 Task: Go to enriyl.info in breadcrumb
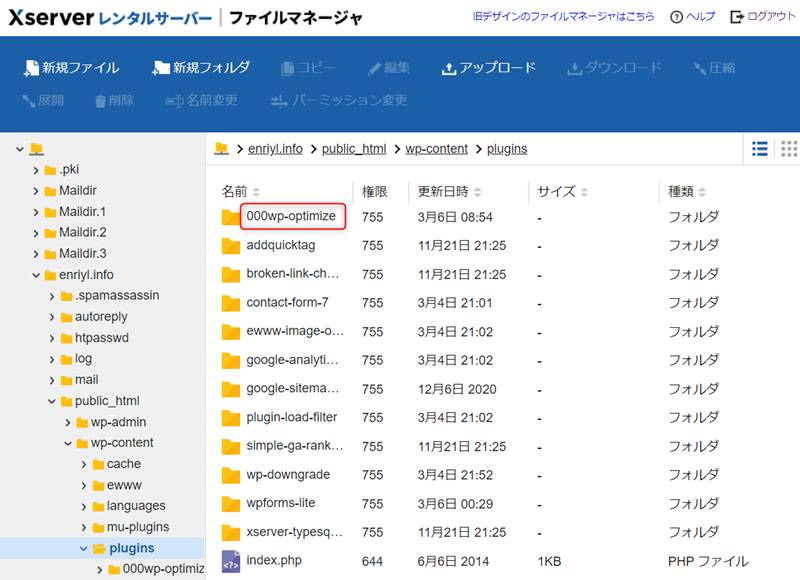(275, 148)
